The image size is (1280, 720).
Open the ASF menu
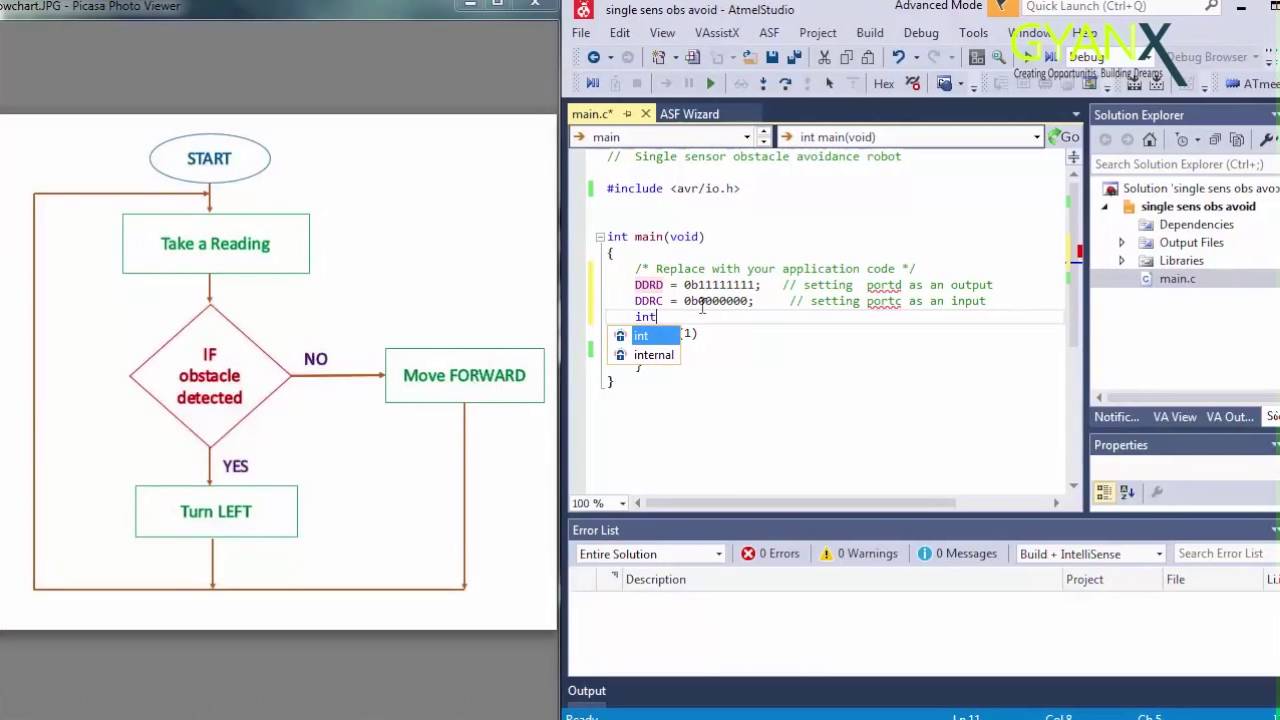pyautogui.click(x=769, y=33)
